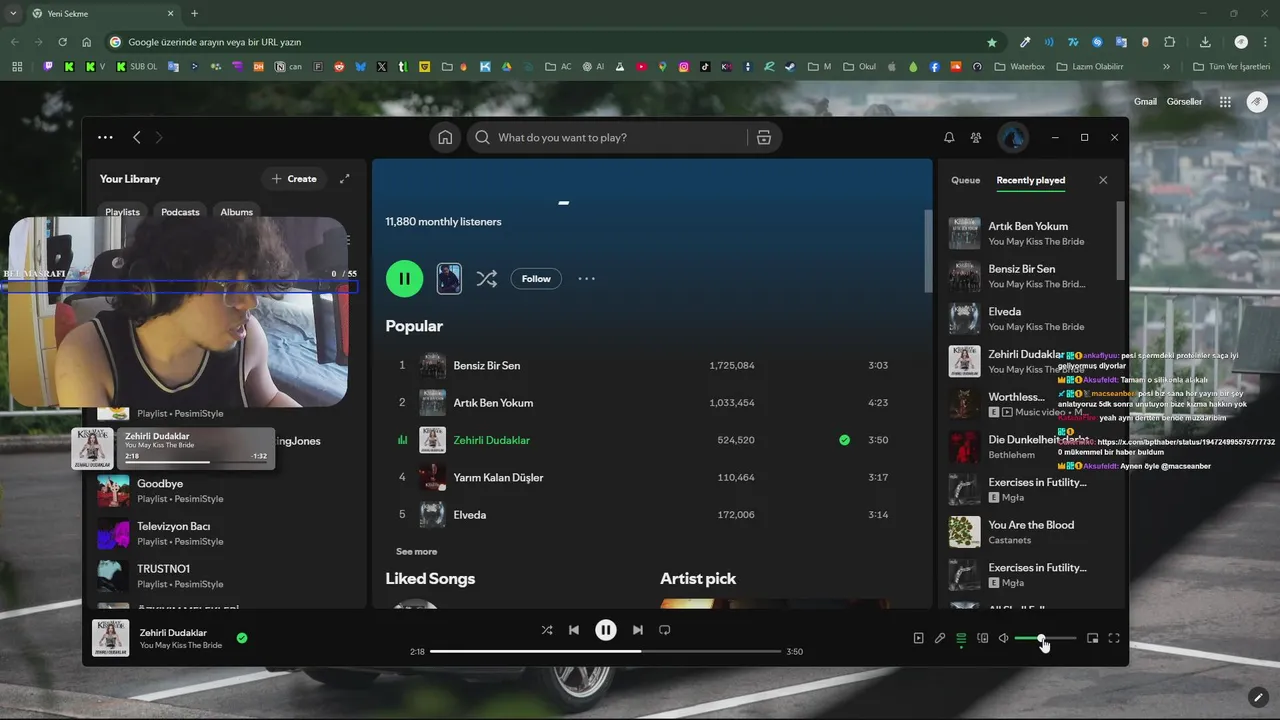Go back with the Spotify arrow

[137, 138]
